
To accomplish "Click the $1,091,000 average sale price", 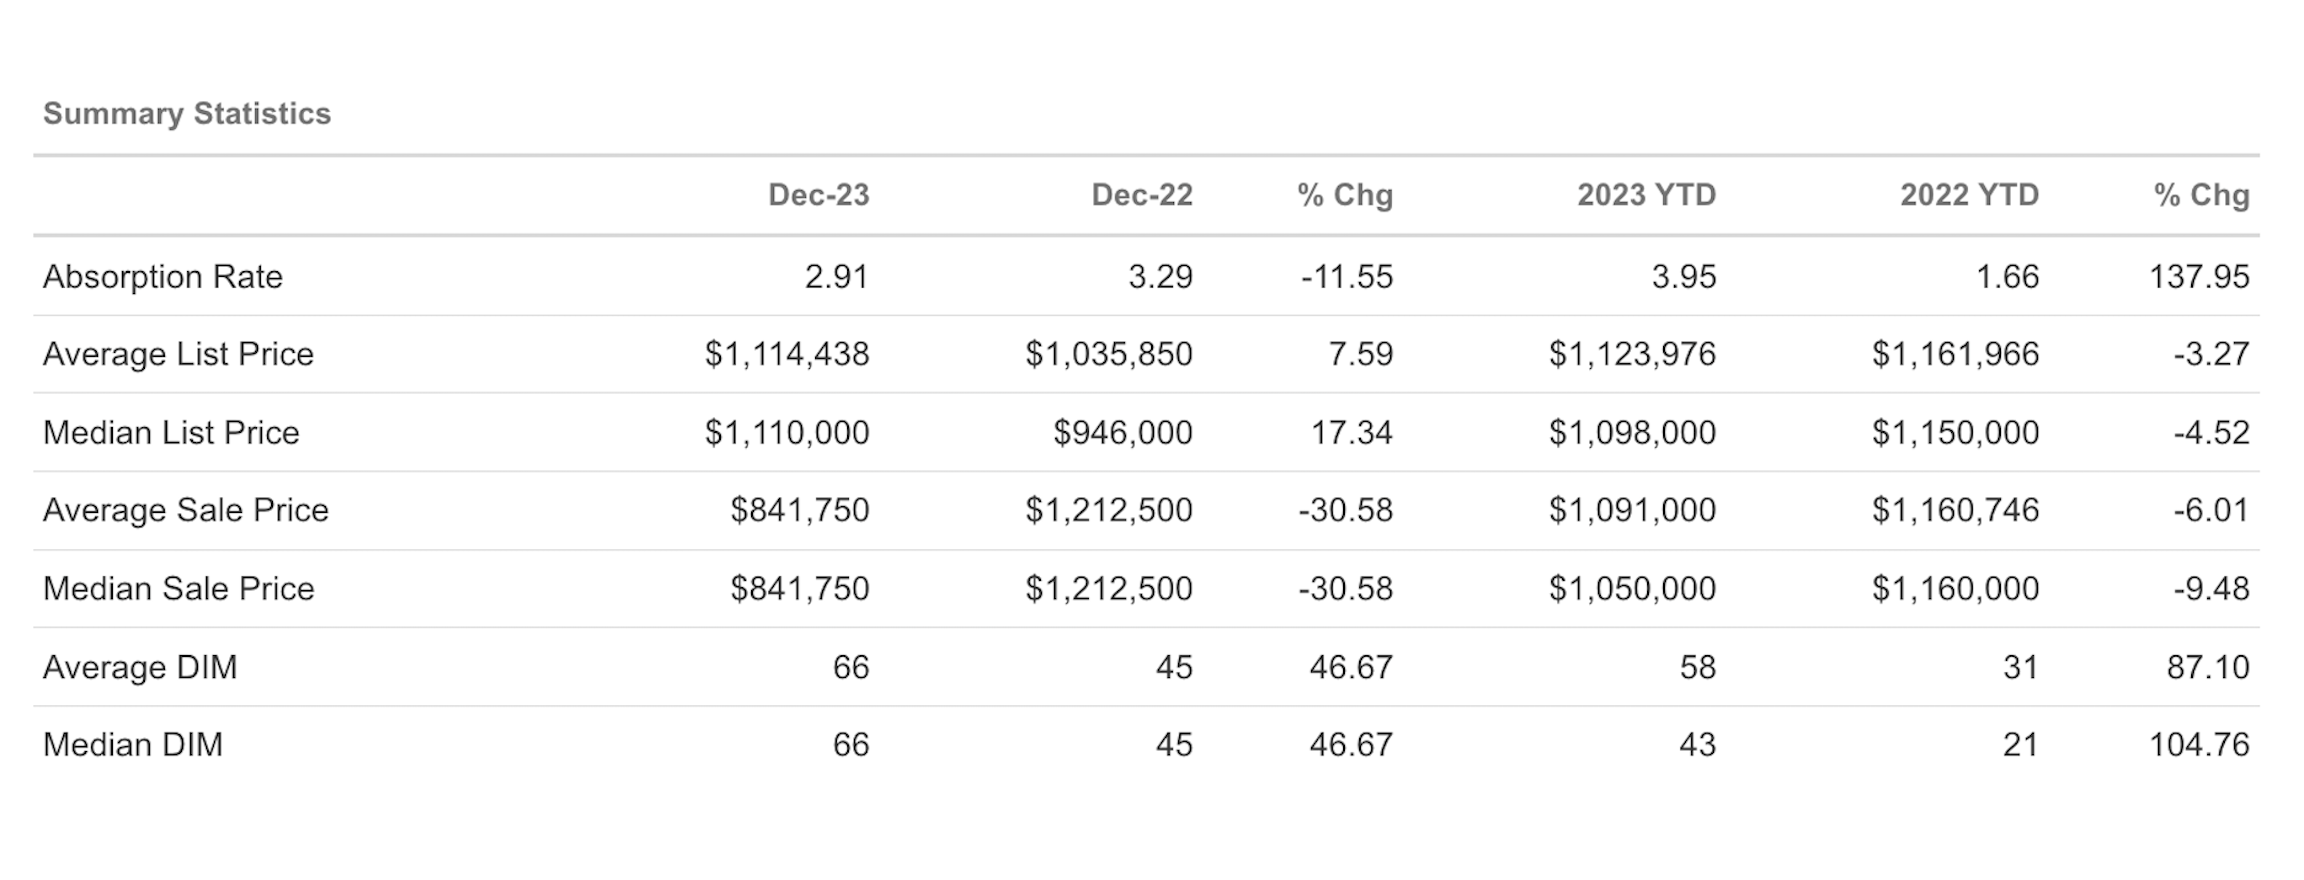I will click(1632, 510).
